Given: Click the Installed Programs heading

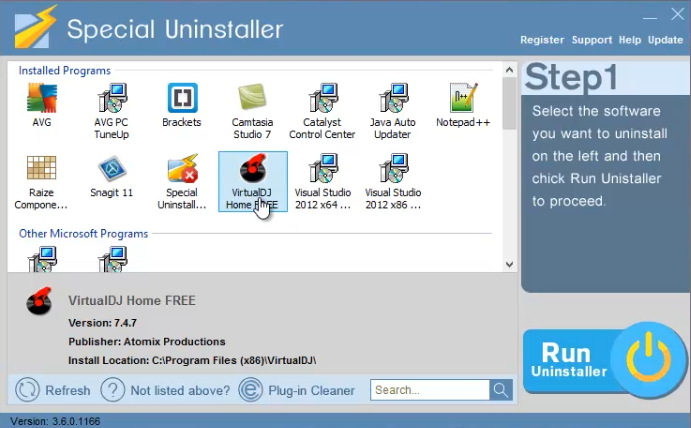Looking at the screenshot, I should coord(65,71).
